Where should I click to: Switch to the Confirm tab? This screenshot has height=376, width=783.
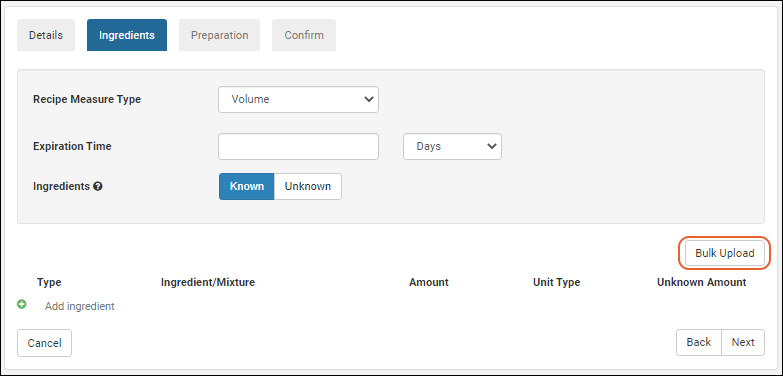point(304,35)
